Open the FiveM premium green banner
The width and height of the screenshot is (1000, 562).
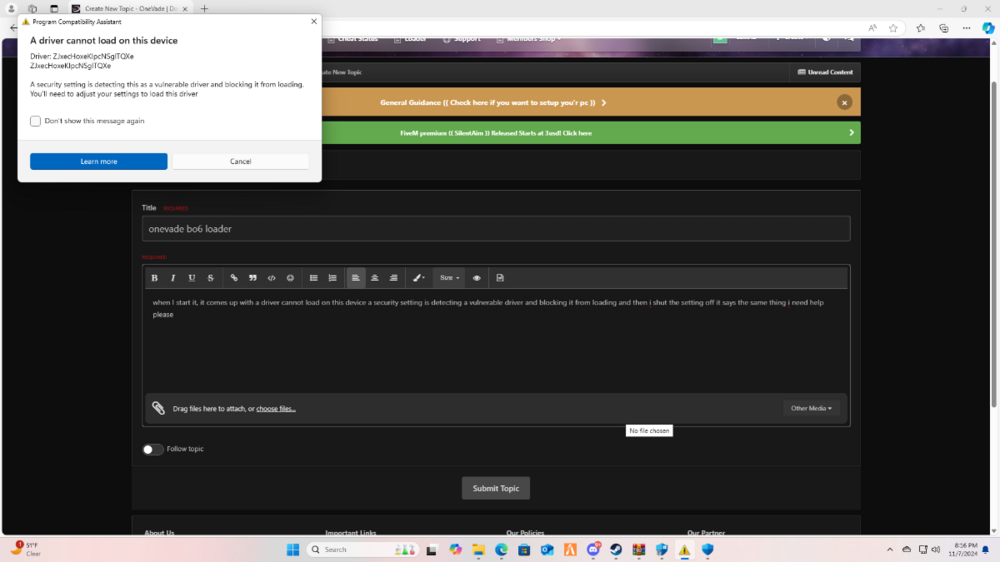tap(496, 133)
